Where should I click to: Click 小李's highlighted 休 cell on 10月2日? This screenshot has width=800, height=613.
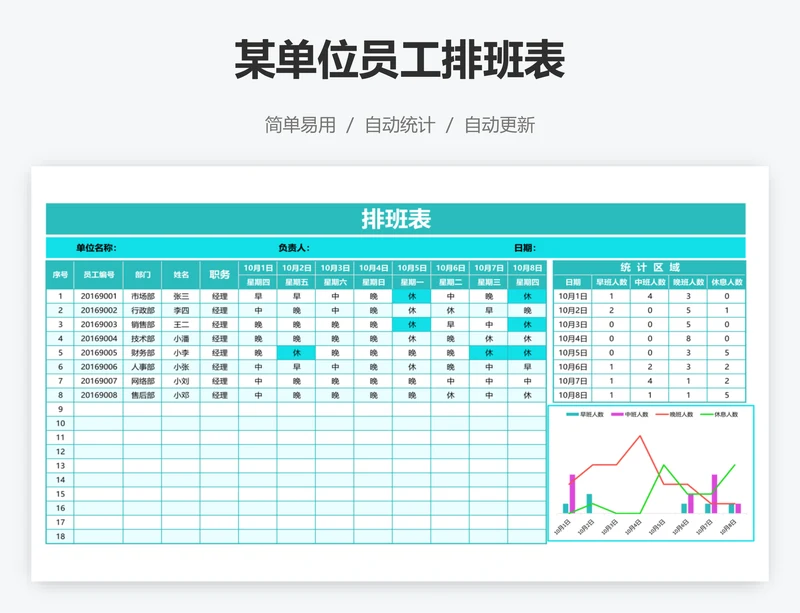tap(296, 353)
